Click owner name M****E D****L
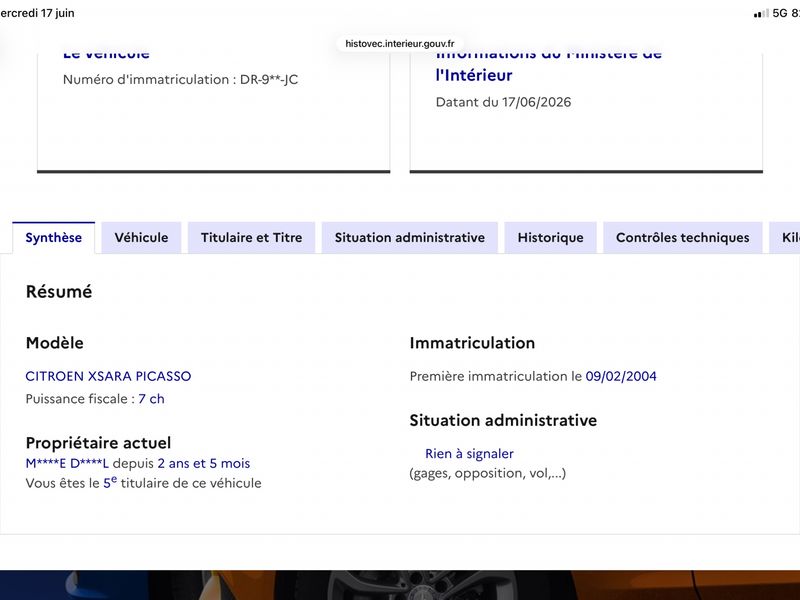The image size is (800, 600). tap(67, 463)
